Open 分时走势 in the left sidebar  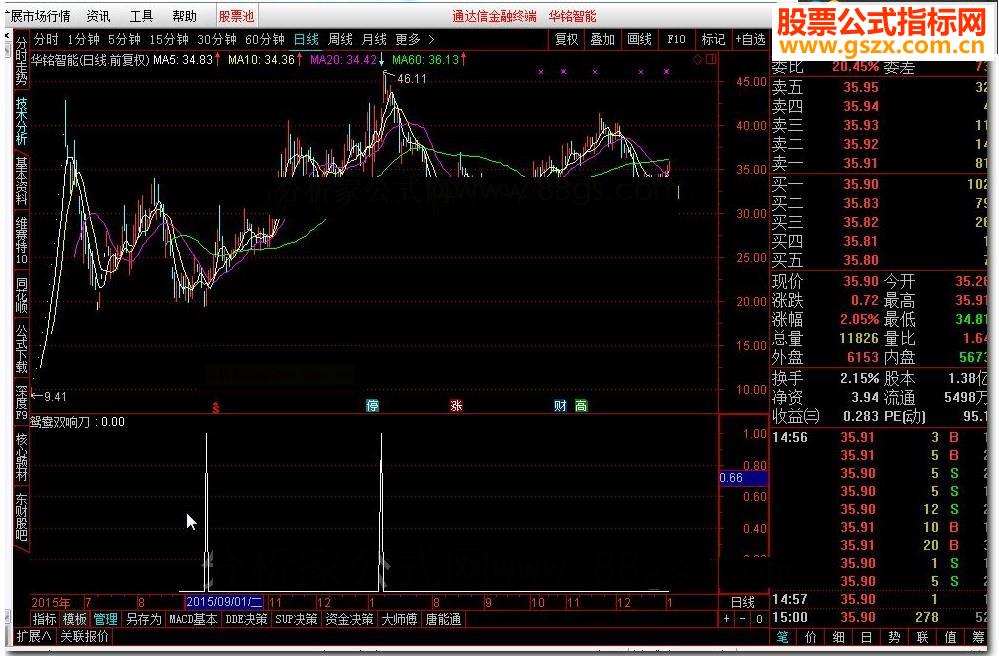(x=21, y=61)
